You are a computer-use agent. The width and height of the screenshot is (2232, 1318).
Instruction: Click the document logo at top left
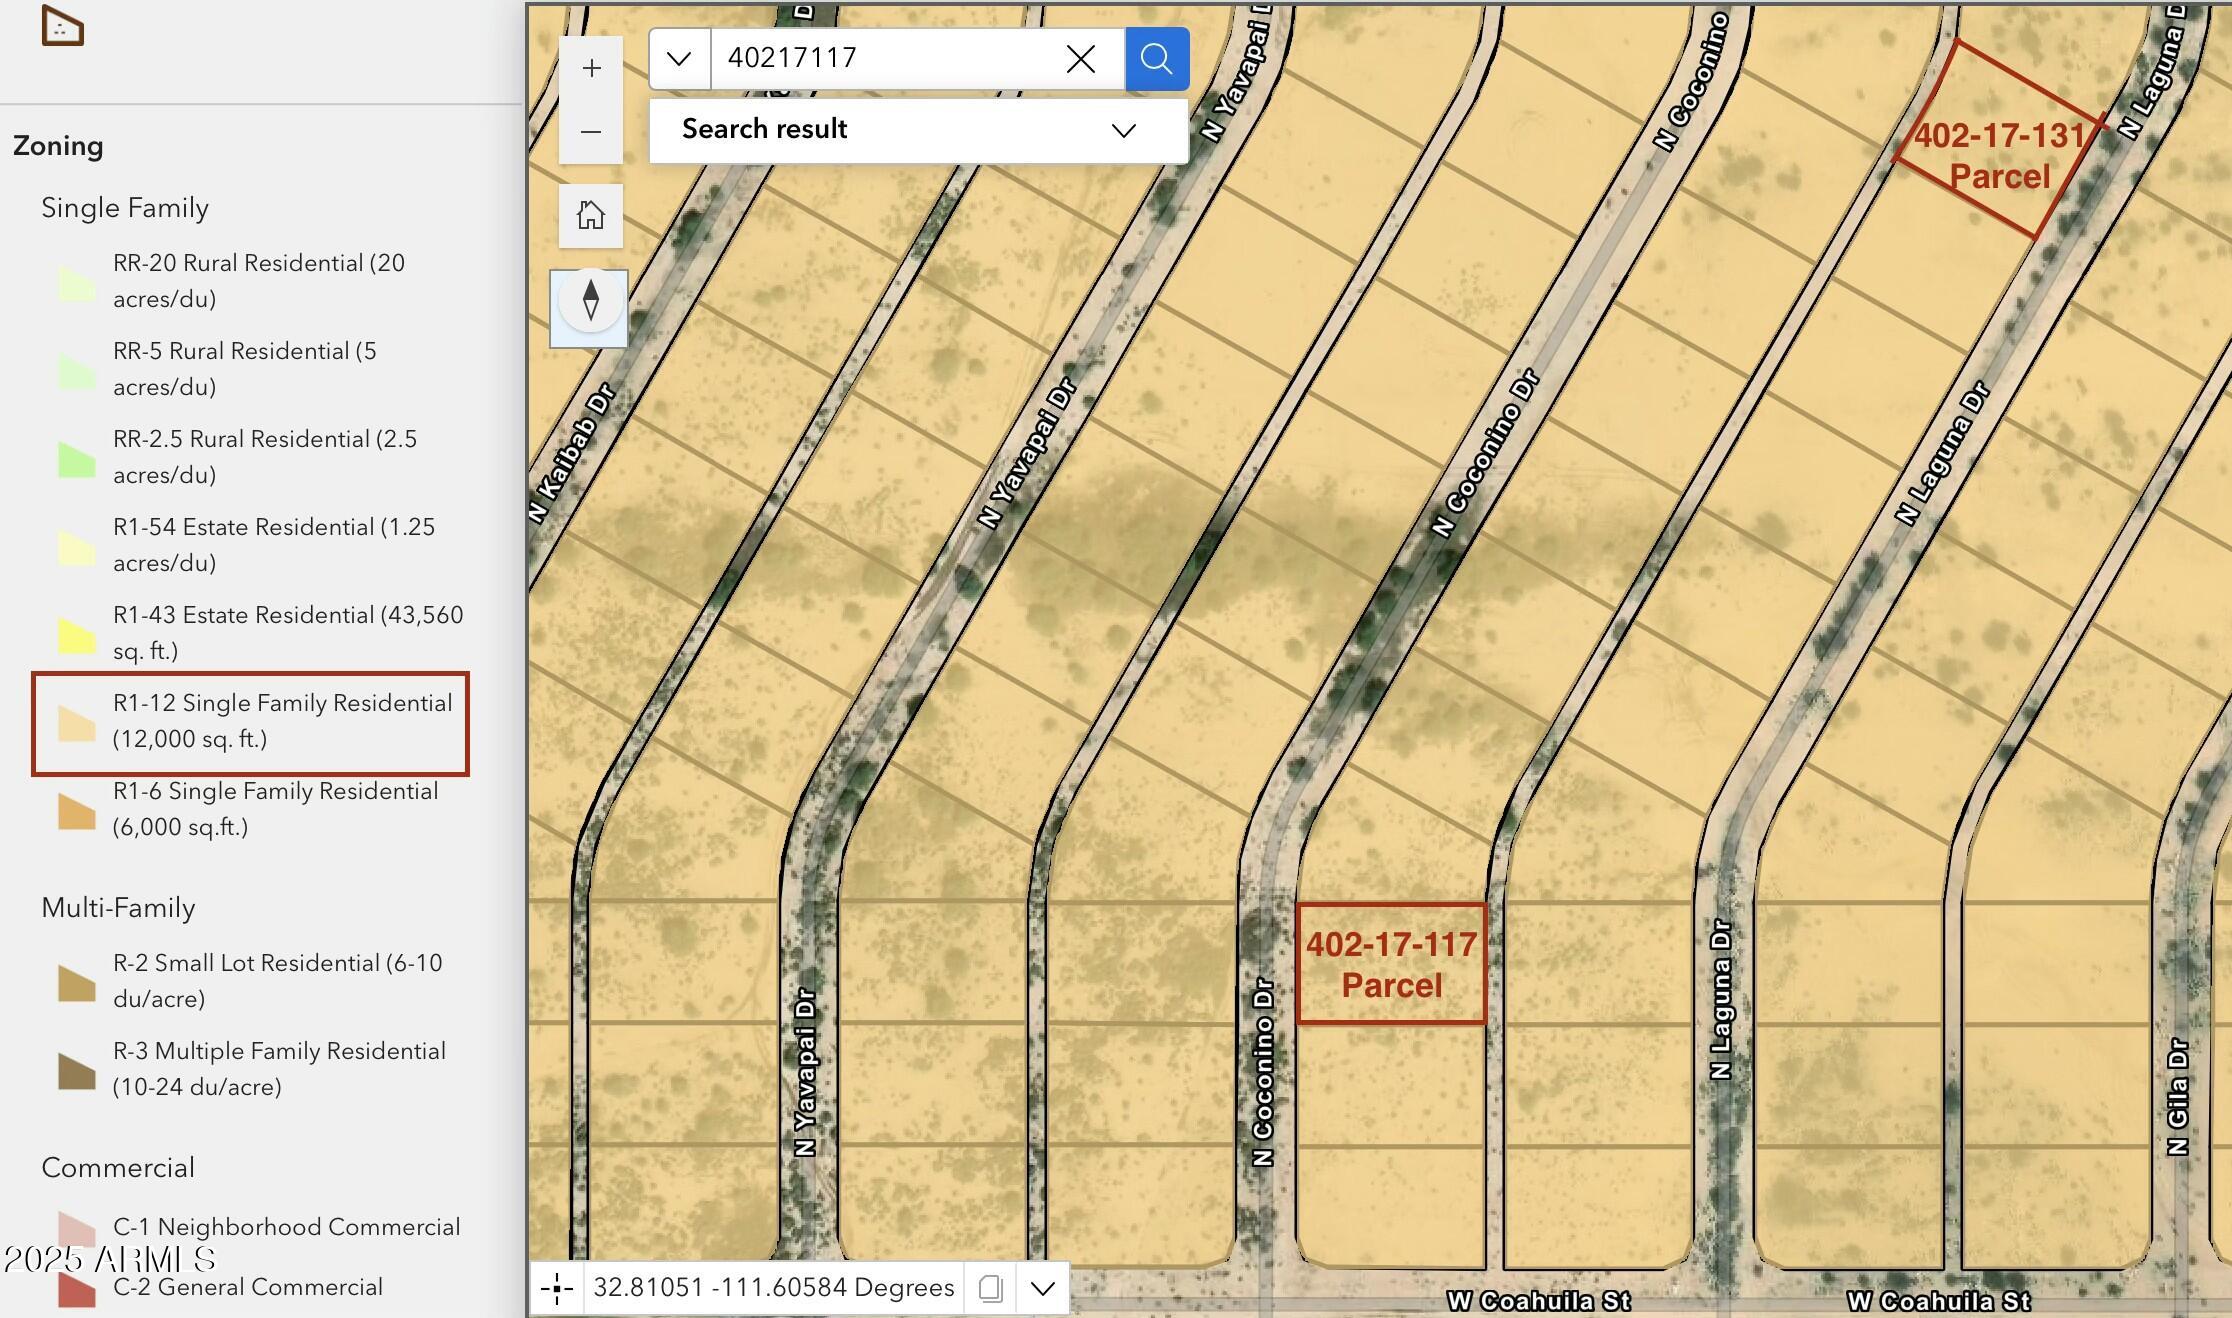coord(62,28)
